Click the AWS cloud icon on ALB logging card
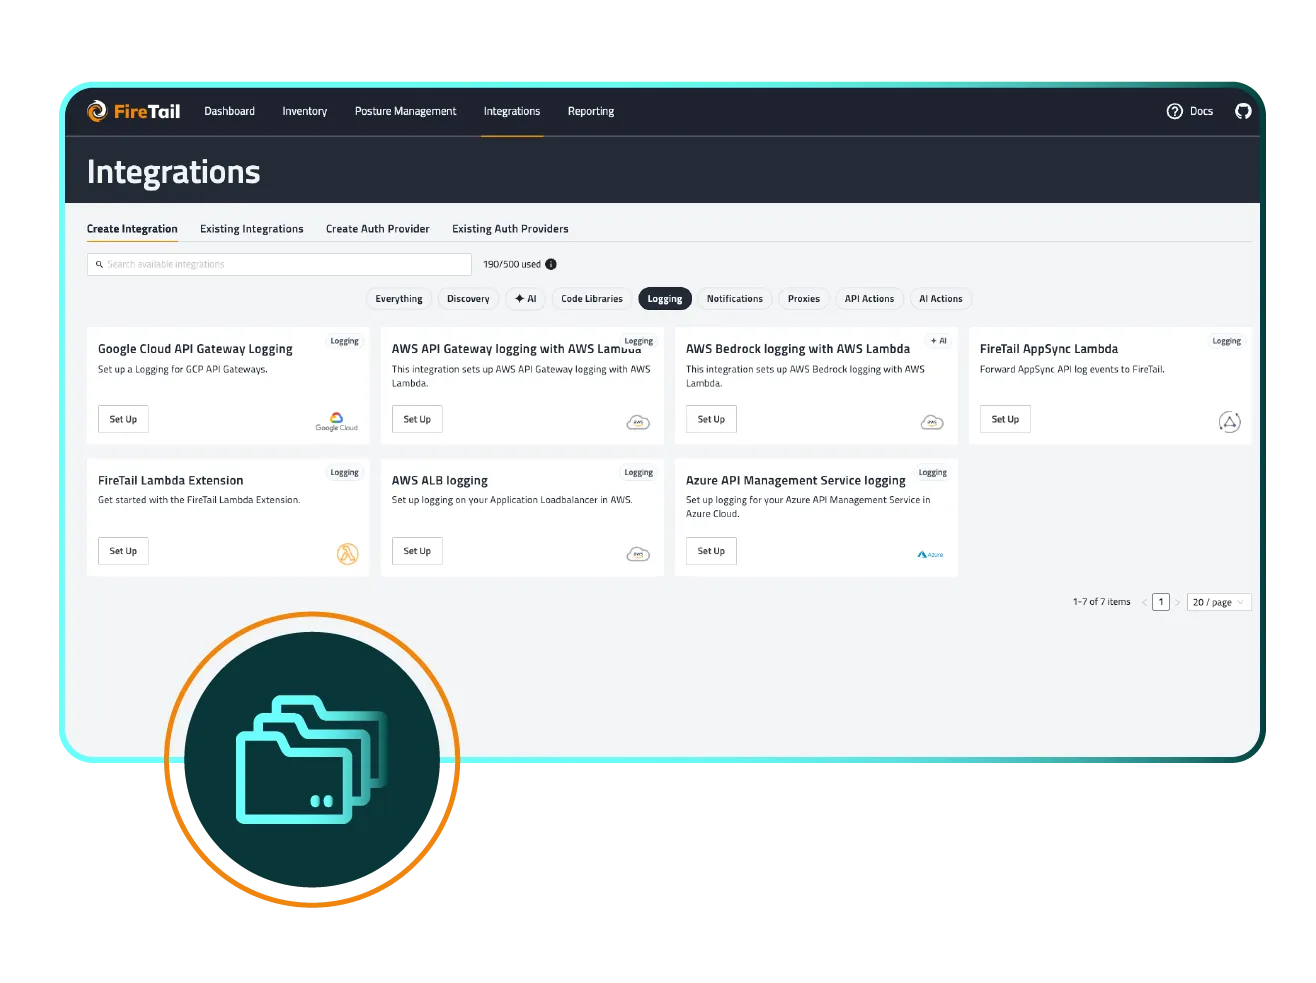The height and width of the screenshot is (983, 1316). point(638,554)
